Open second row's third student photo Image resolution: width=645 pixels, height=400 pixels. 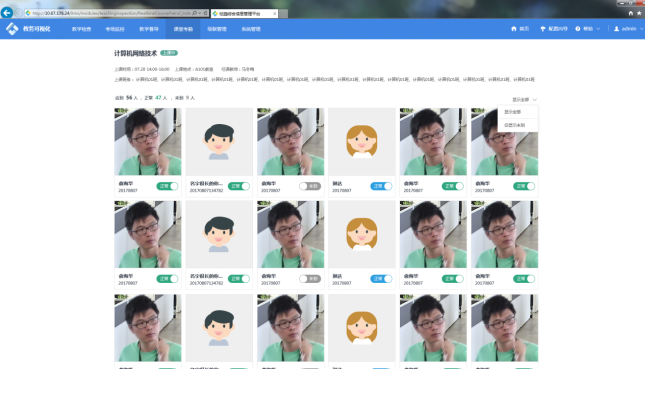point(290,235)
